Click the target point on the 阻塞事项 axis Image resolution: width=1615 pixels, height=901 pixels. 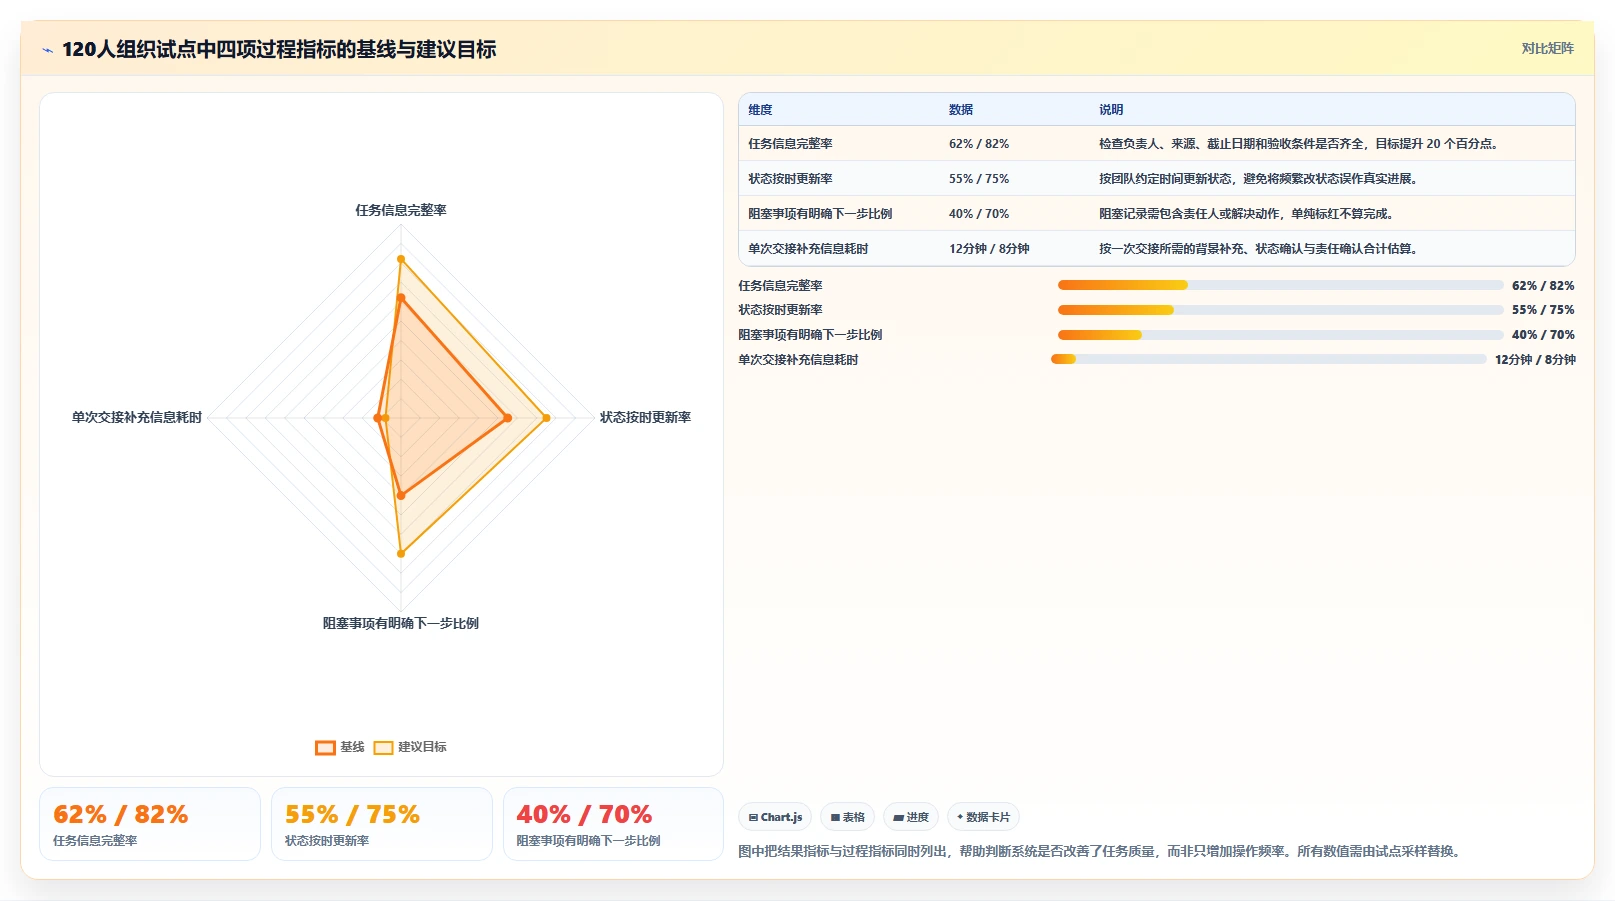[x=401, y=553]
